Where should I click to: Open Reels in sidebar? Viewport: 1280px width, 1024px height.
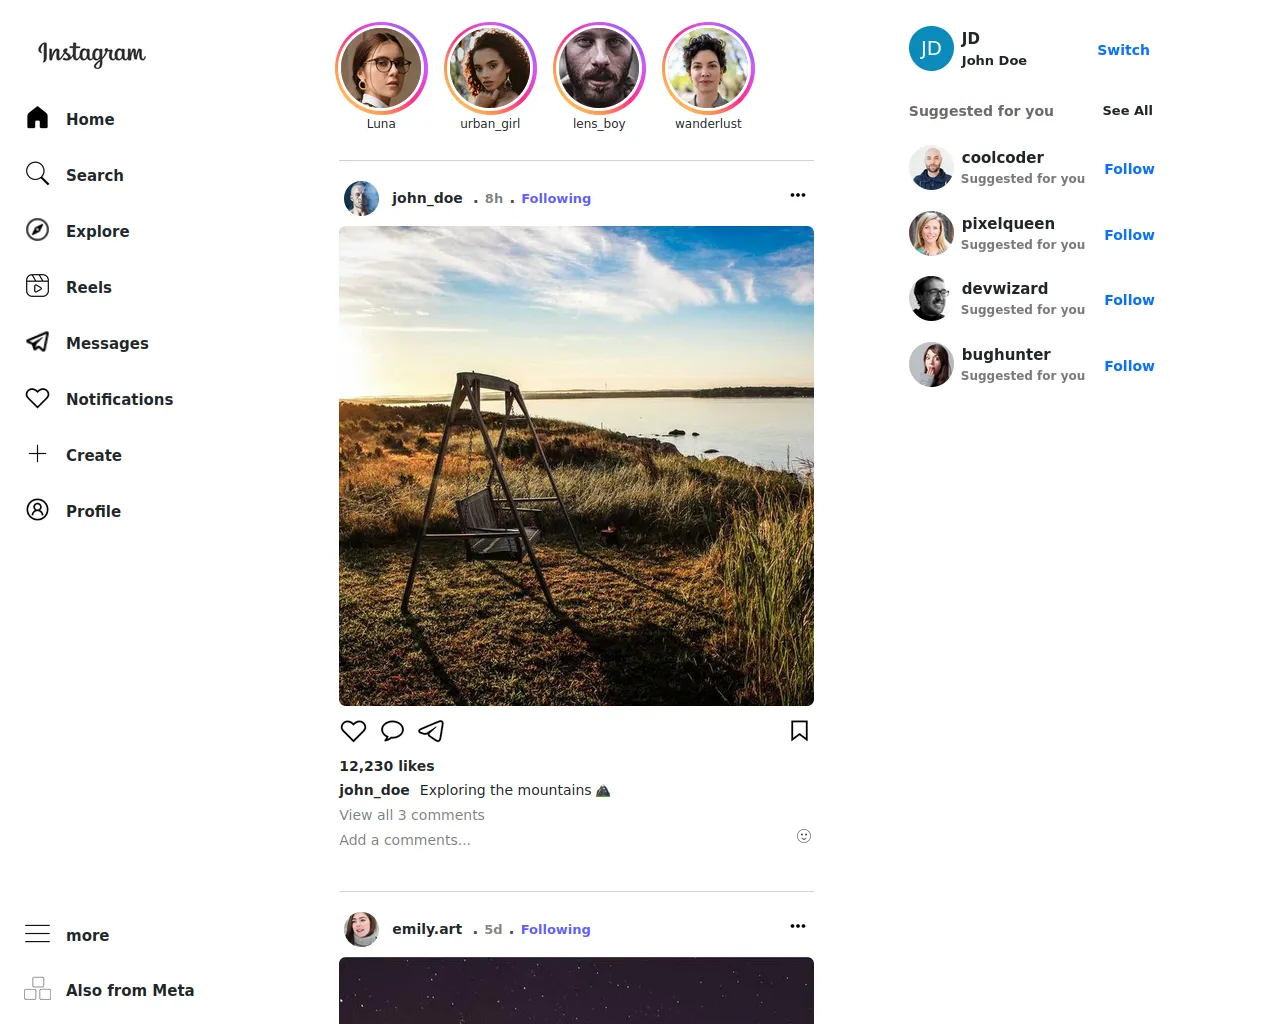[89, 287]
